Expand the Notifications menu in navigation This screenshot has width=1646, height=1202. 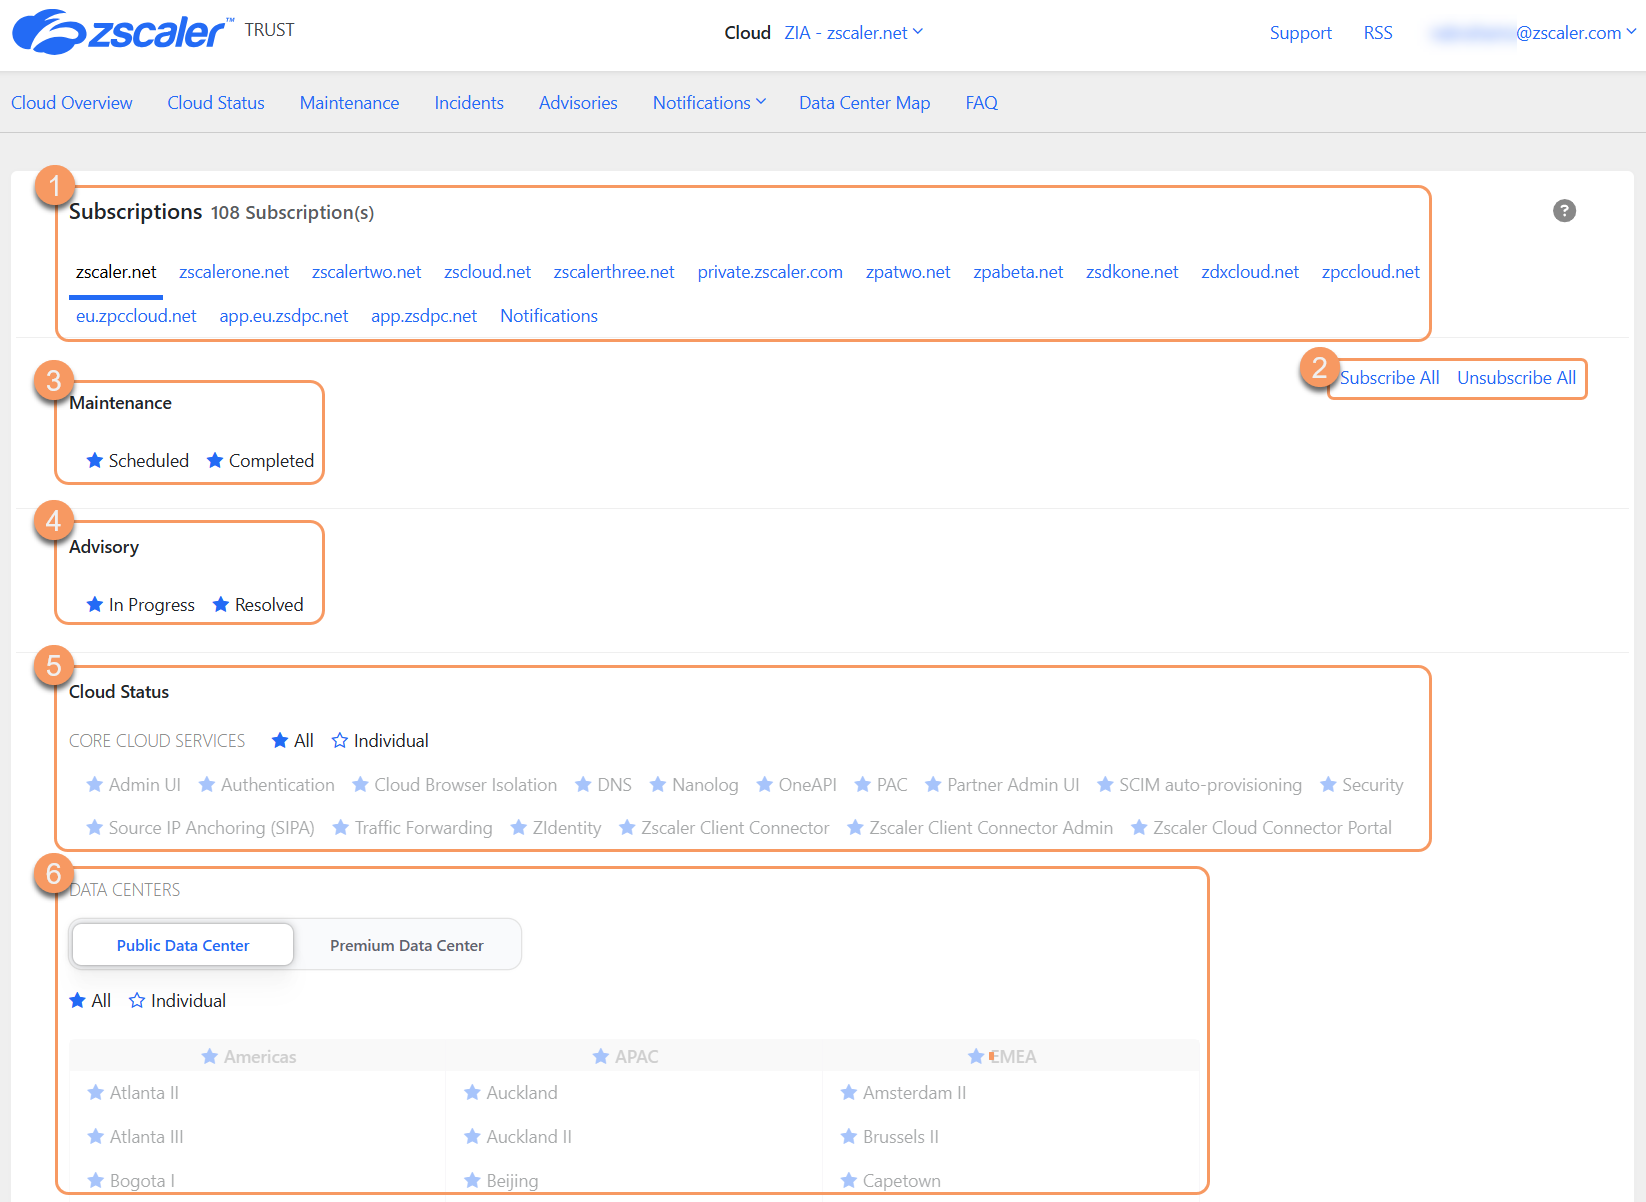click(709, 103)
